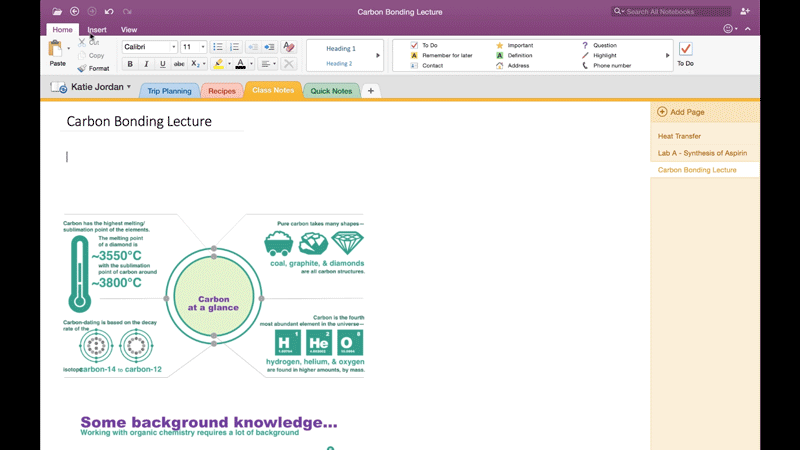Toggle underline formatting
Screen dimensions: 800x450
163,64
